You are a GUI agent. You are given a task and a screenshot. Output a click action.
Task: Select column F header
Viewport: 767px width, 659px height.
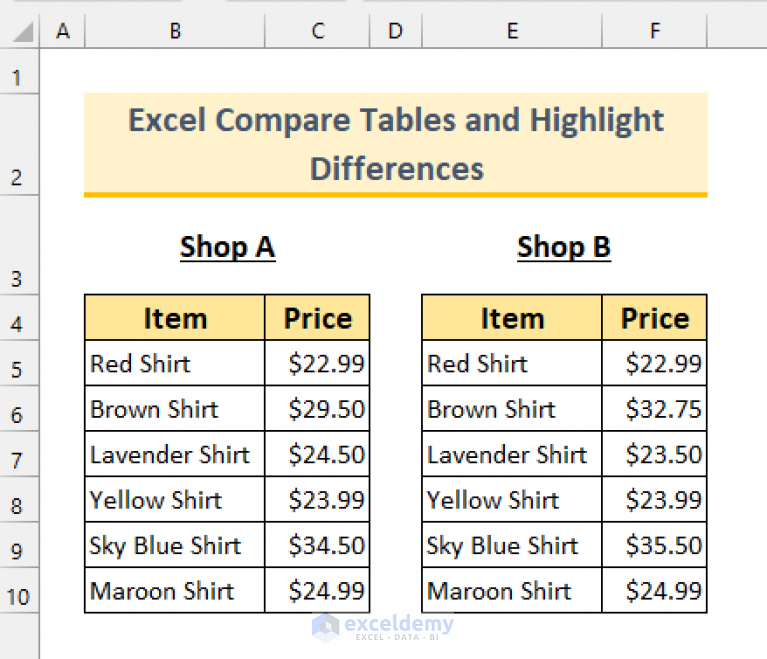coord(655,32)
